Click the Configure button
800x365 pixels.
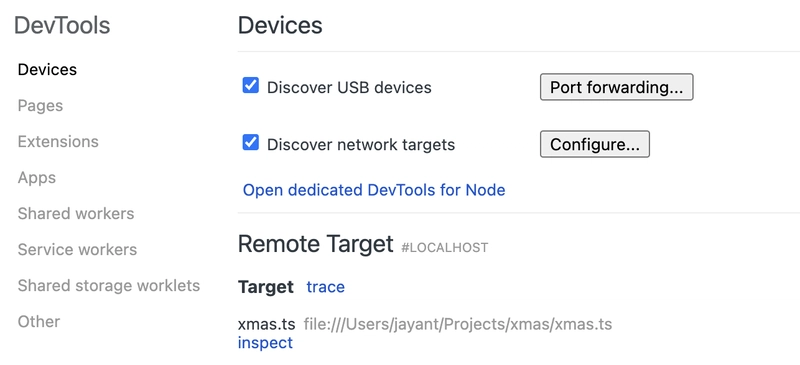(594, 144)
